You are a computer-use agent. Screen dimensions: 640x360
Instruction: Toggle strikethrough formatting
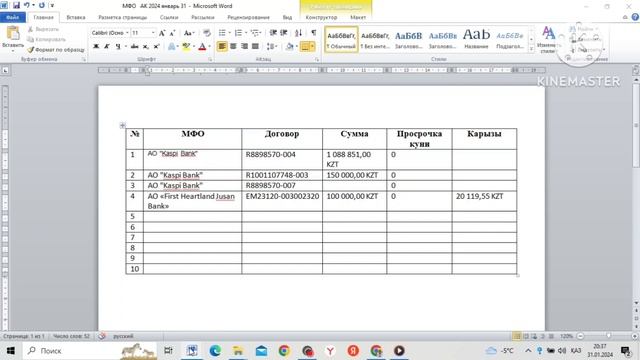click(134, 47)
